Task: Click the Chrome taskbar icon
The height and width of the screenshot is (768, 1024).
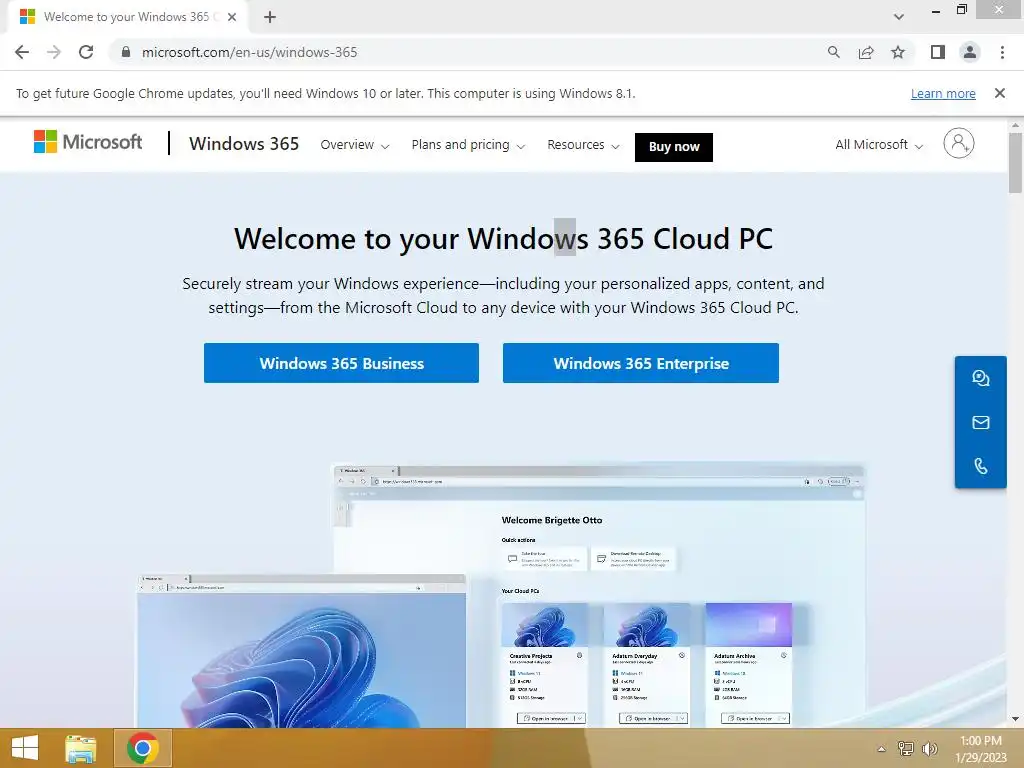Action: tap(143, 748)
